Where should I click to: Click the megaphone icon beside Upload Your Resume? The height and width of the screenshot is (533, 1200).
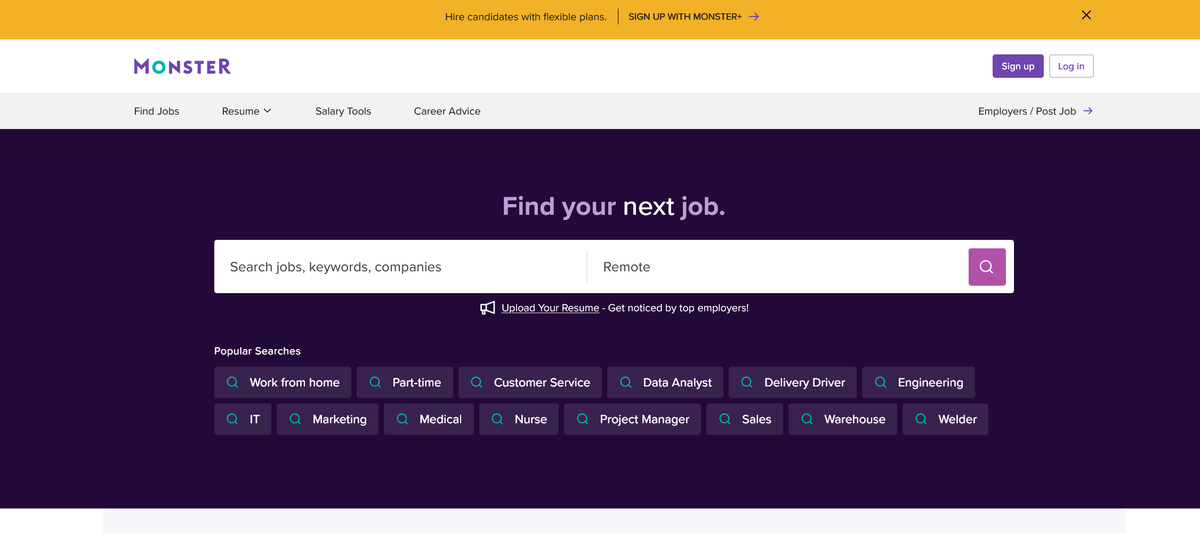click(x=488, y=308)
